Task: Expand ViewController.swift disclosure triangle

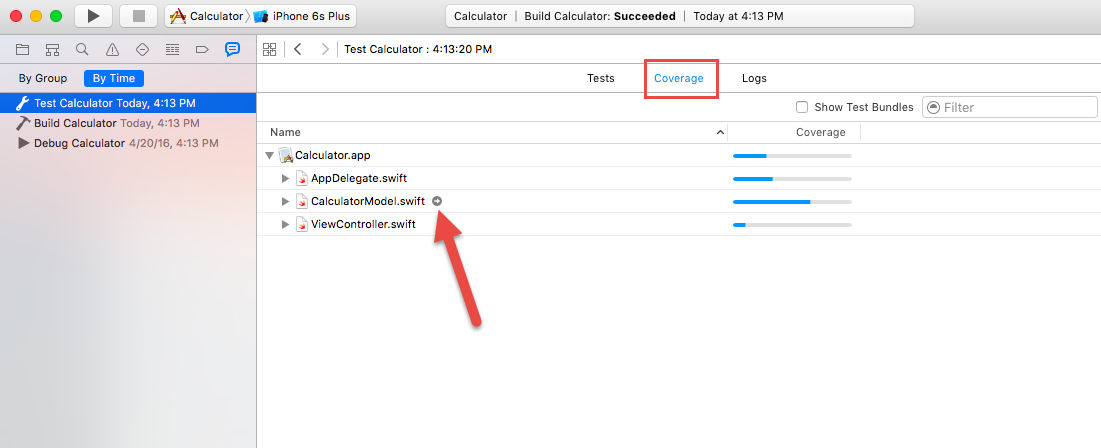Action: (285, 225)
